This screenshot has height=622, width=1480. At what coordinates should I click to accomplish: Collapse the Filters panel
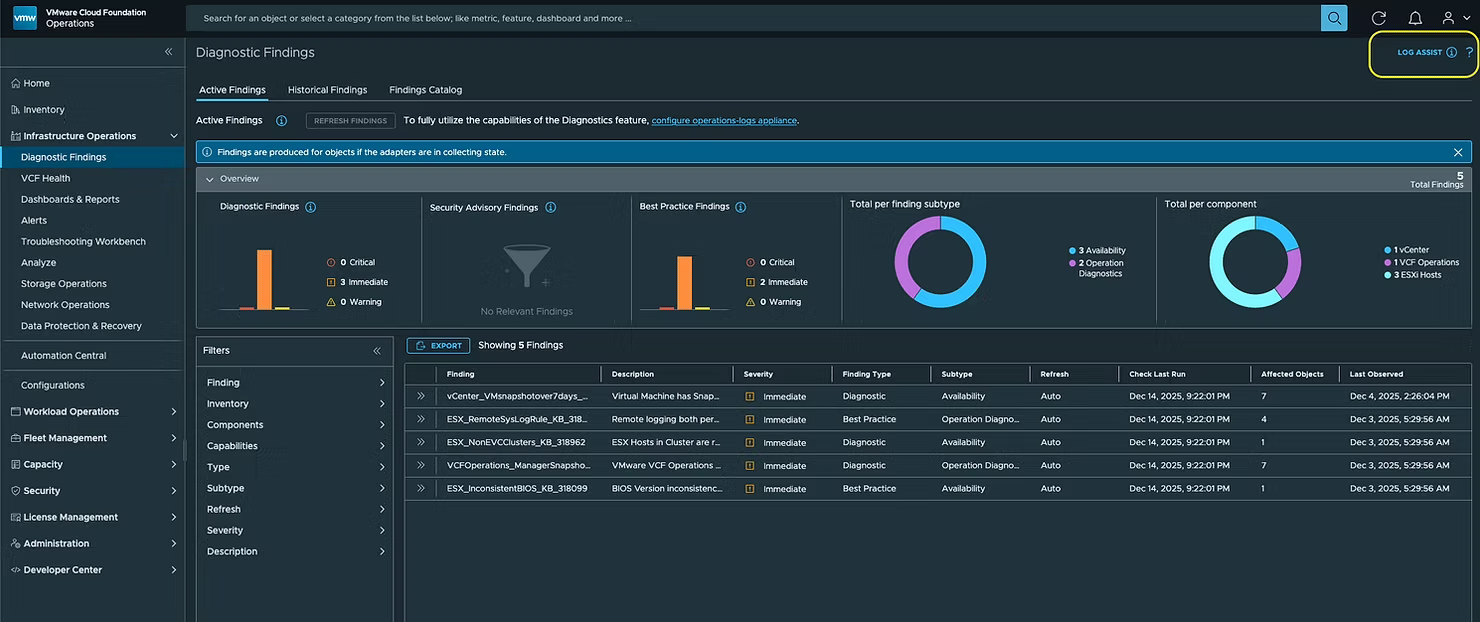(x=377, y=351)
